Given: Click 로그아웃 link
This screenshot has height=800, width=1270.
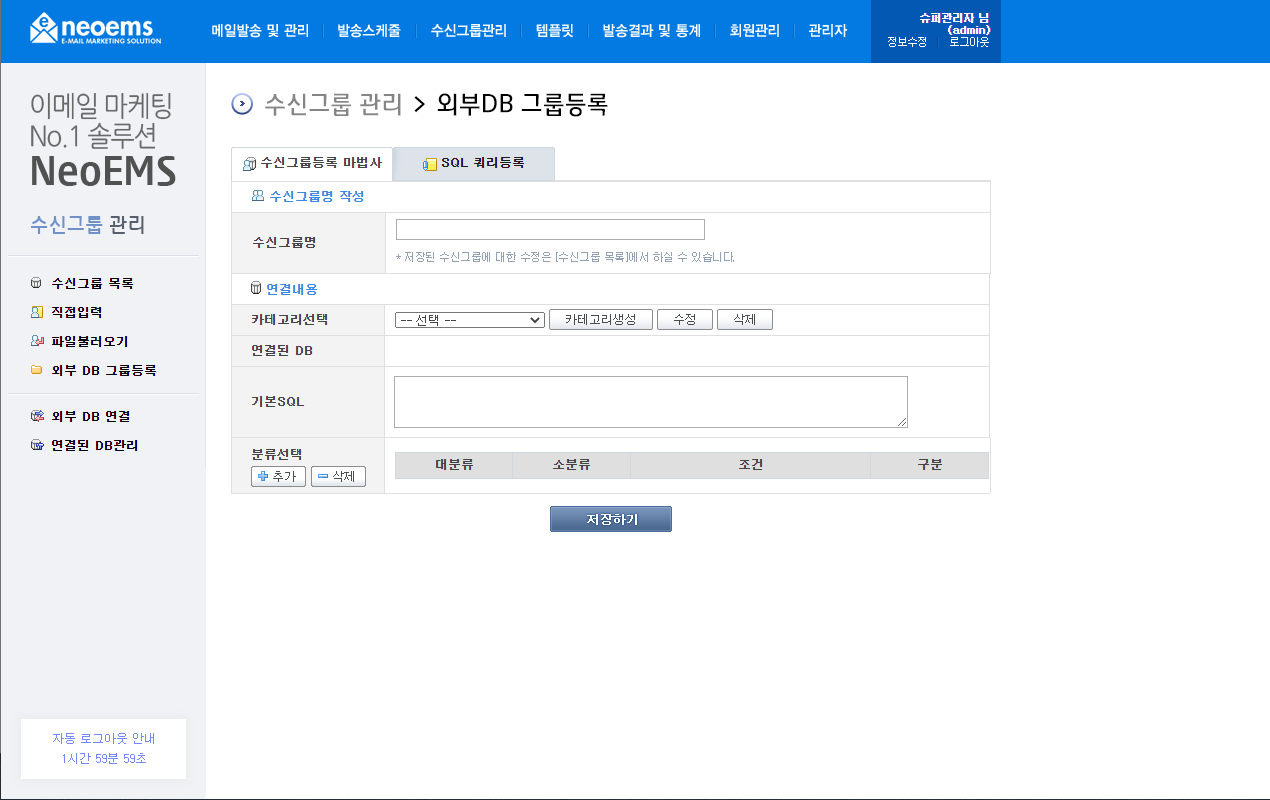Looking at the screenshot, I should click(969, 43).
